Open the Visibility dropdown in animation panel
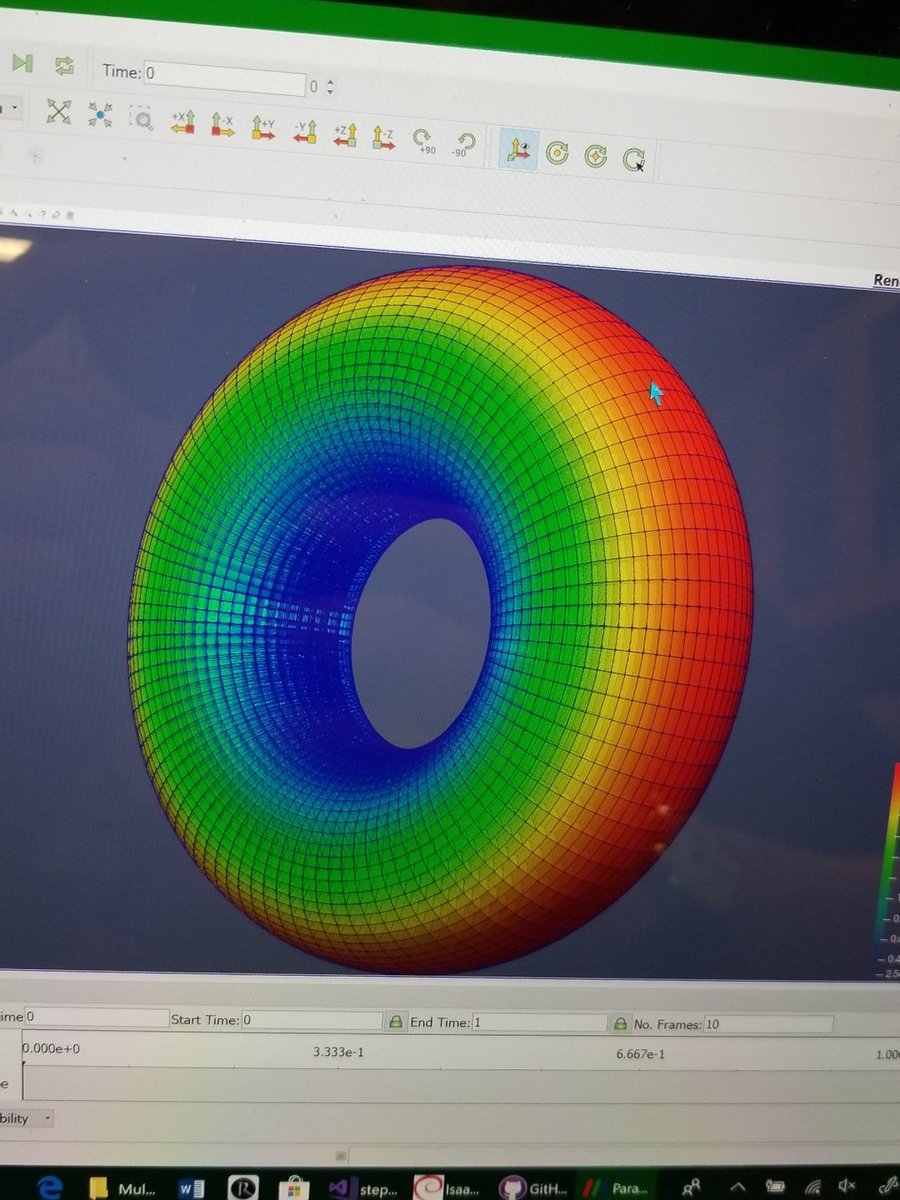The height and width of the screenshot is (1200, 900). coord(27,1119)
